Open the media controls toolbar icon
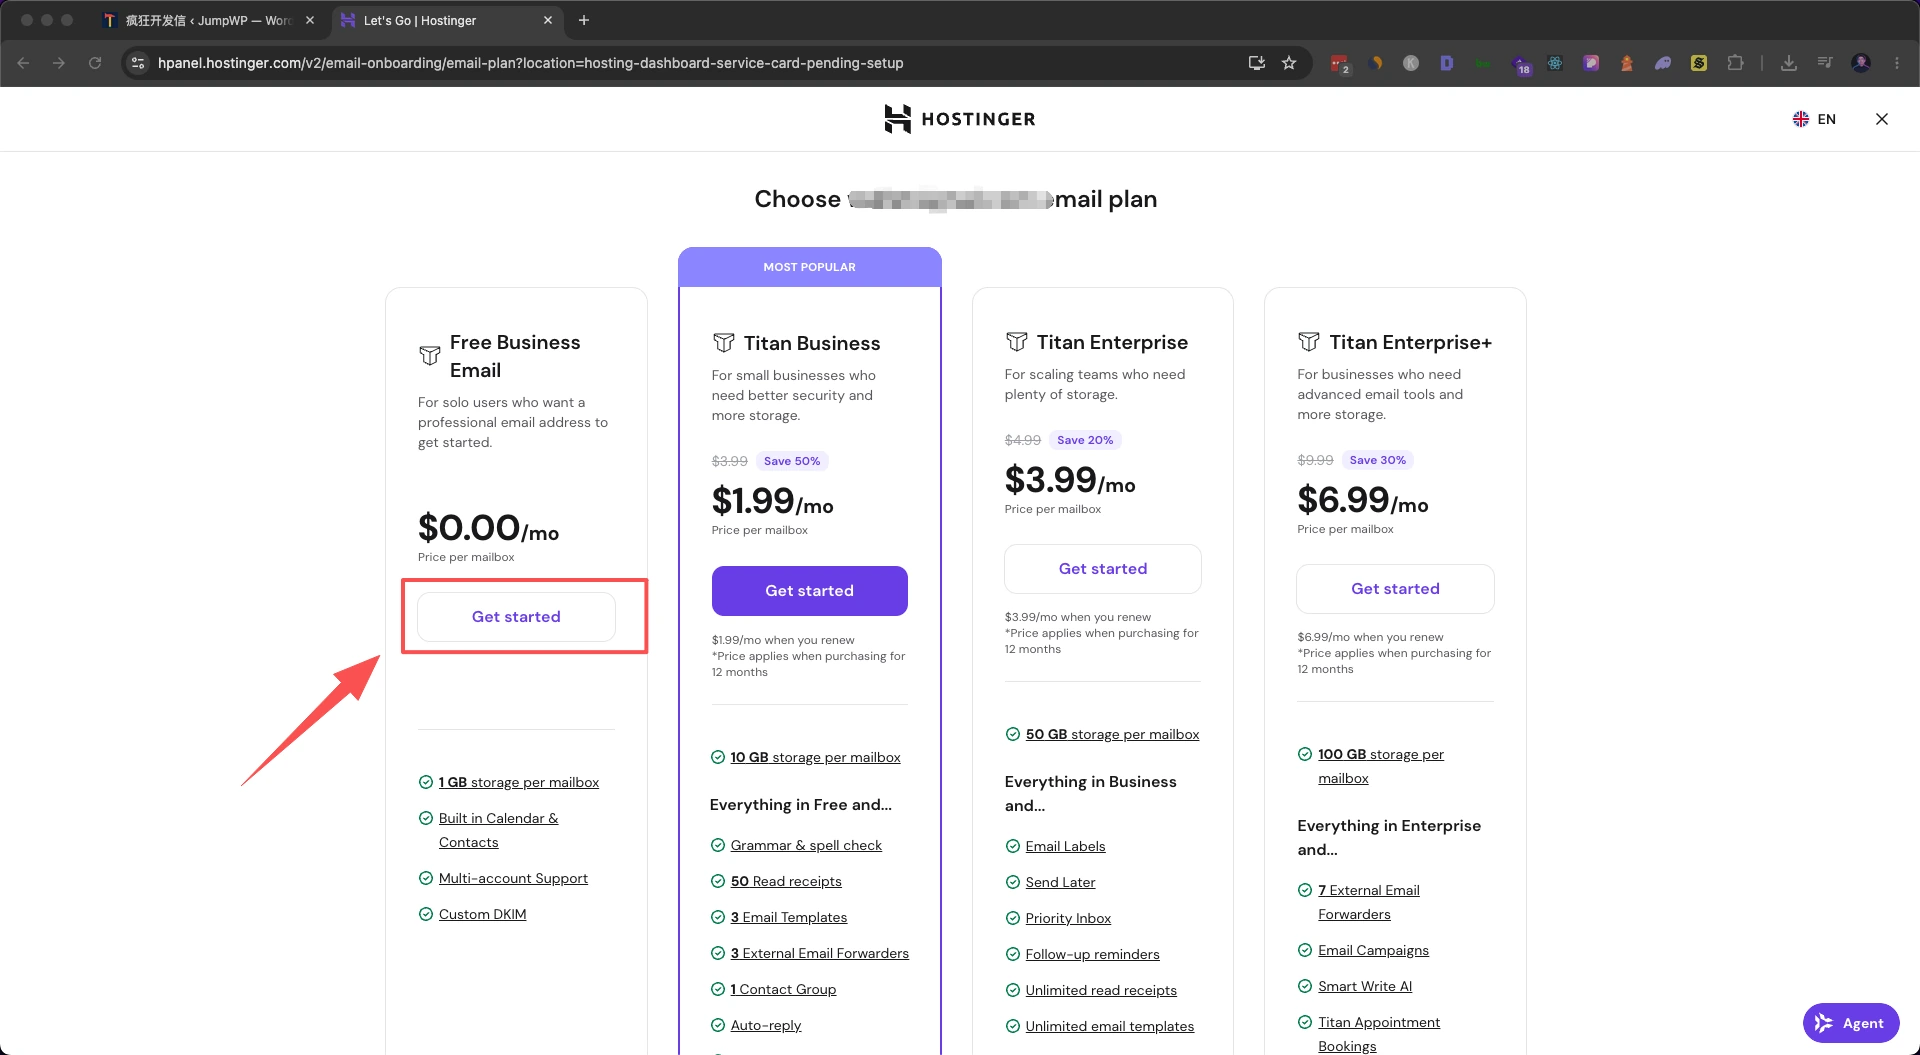This screenshot has height=1055, width=1920. point(1825,63)
